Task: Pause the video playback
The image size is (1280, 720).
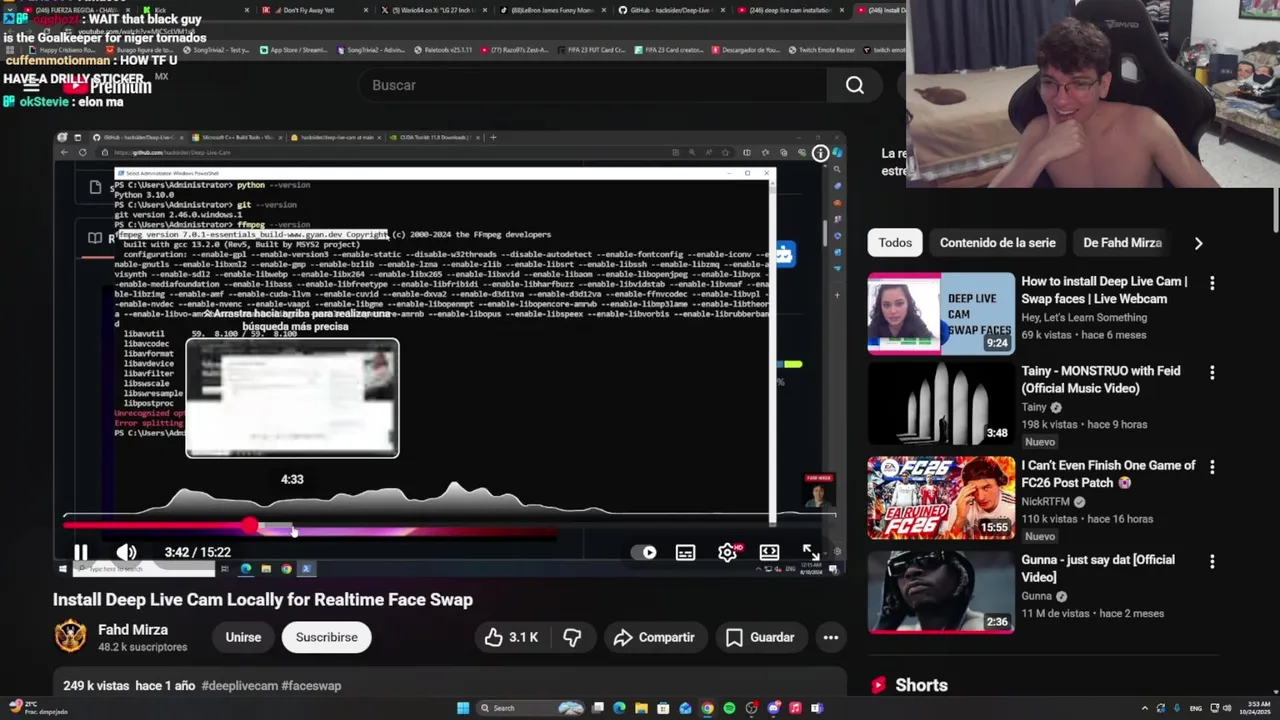Action: click(x=81, y=552)
